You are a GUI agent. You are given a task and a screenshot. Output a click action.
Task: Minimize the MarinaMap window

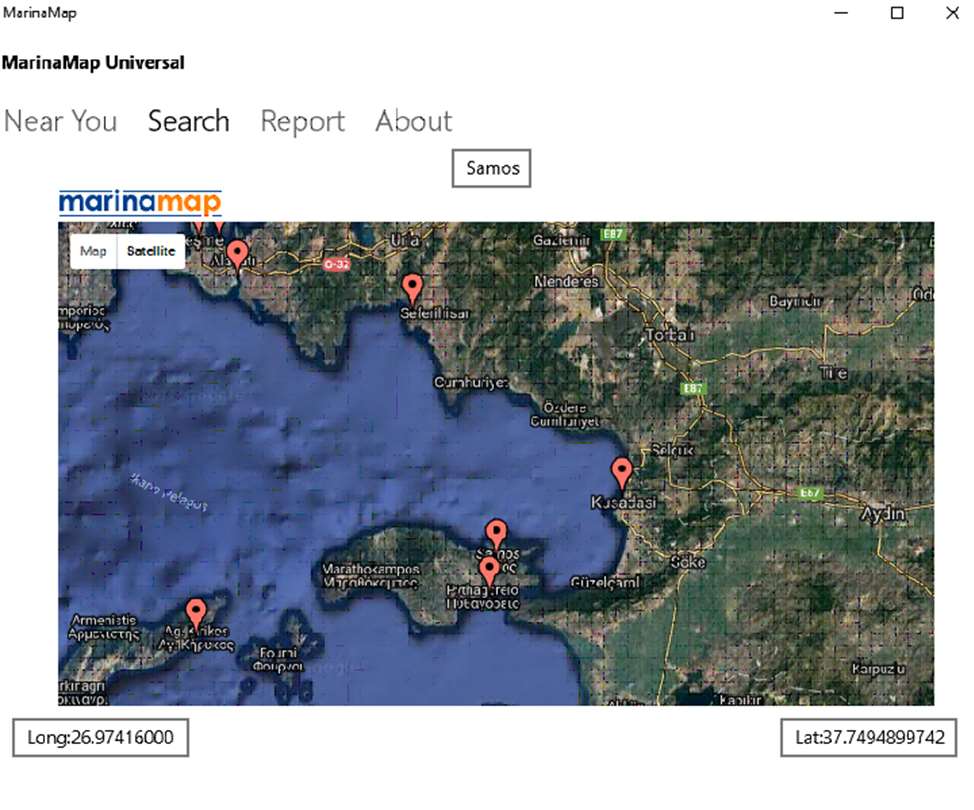840,13
